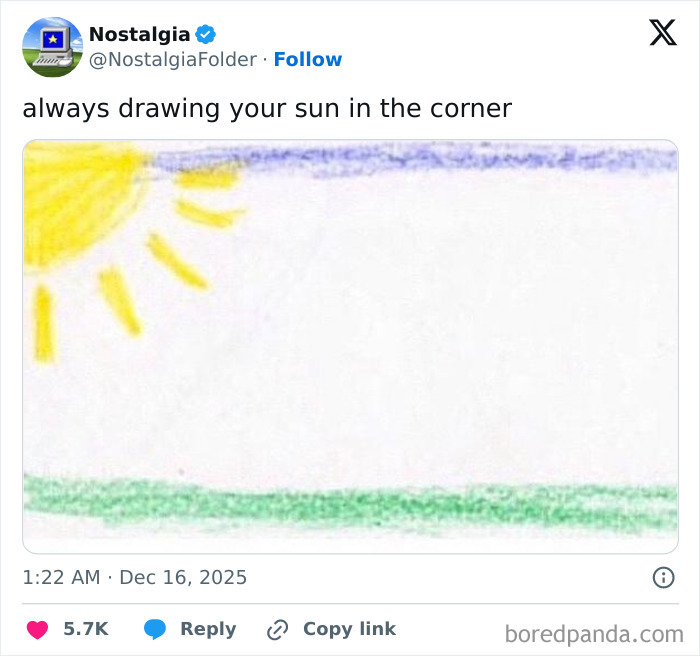Viewport: 700px width, 656px height.
Task: Click the chain link icon
Action: [x=277, y=630]
